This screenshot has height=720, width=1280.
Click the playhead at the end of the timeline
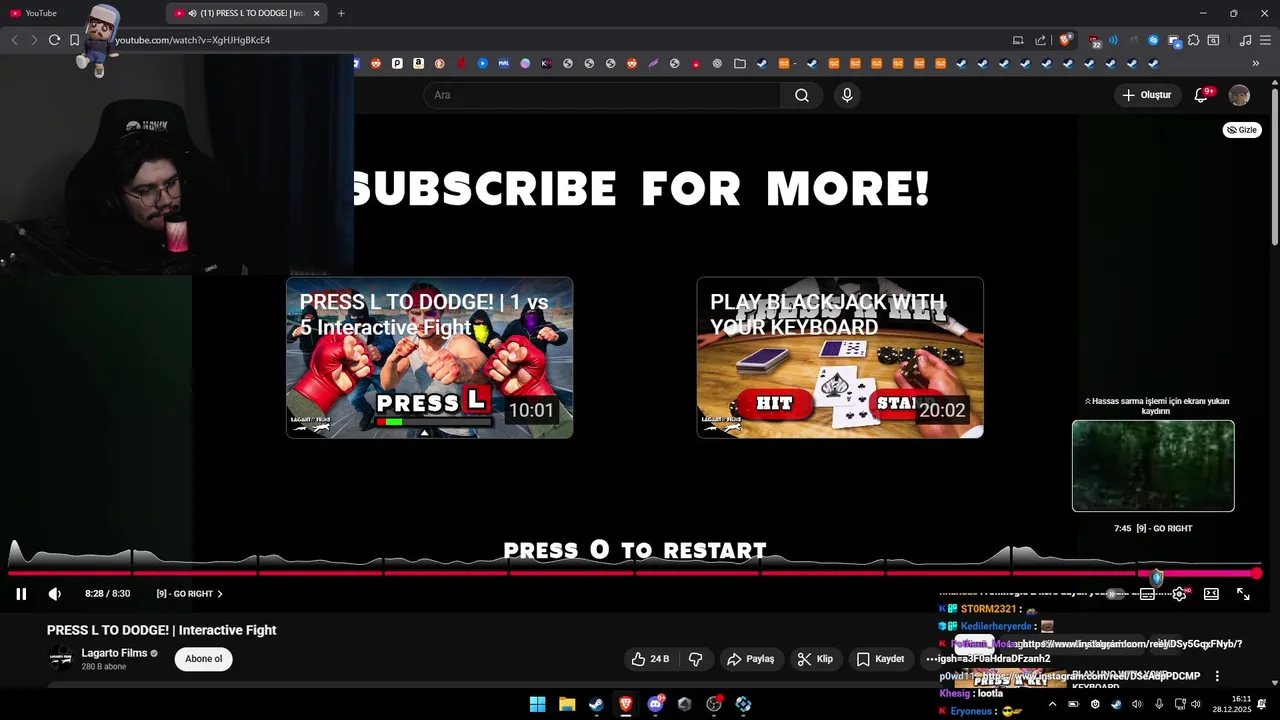point(1256,573)
